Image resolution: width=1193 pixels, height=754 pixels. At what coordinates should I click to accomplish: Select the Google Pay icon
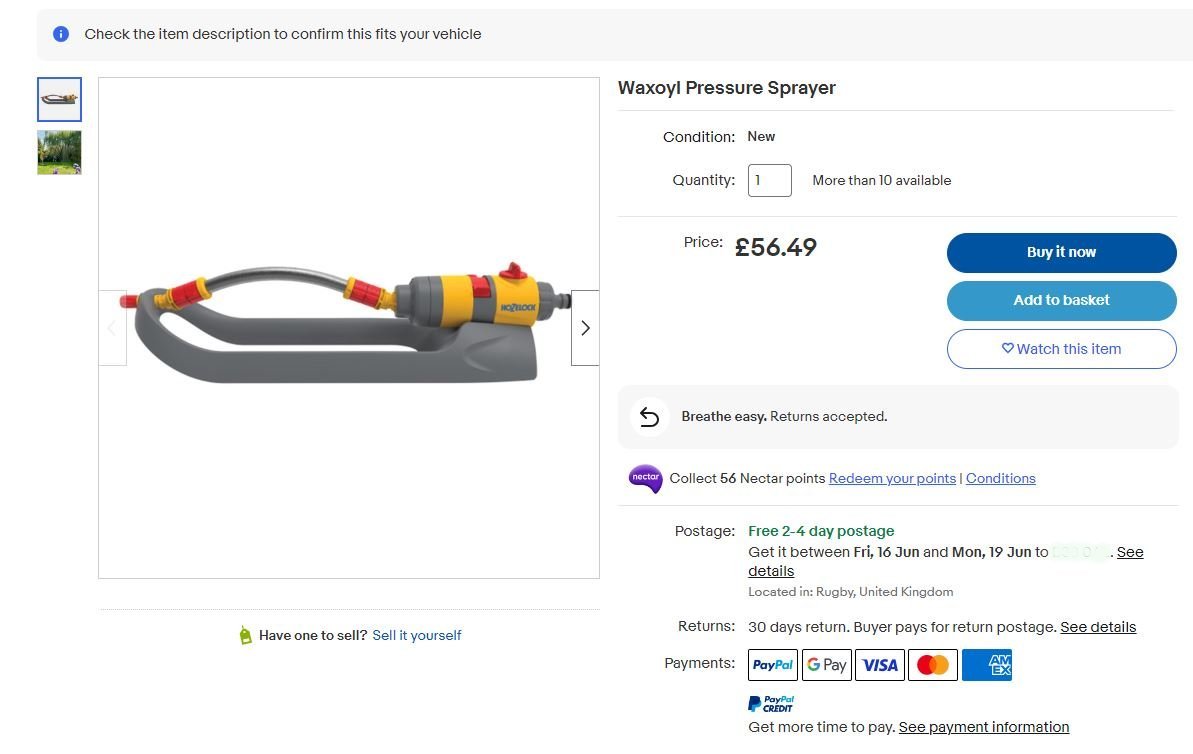point(827,665)
